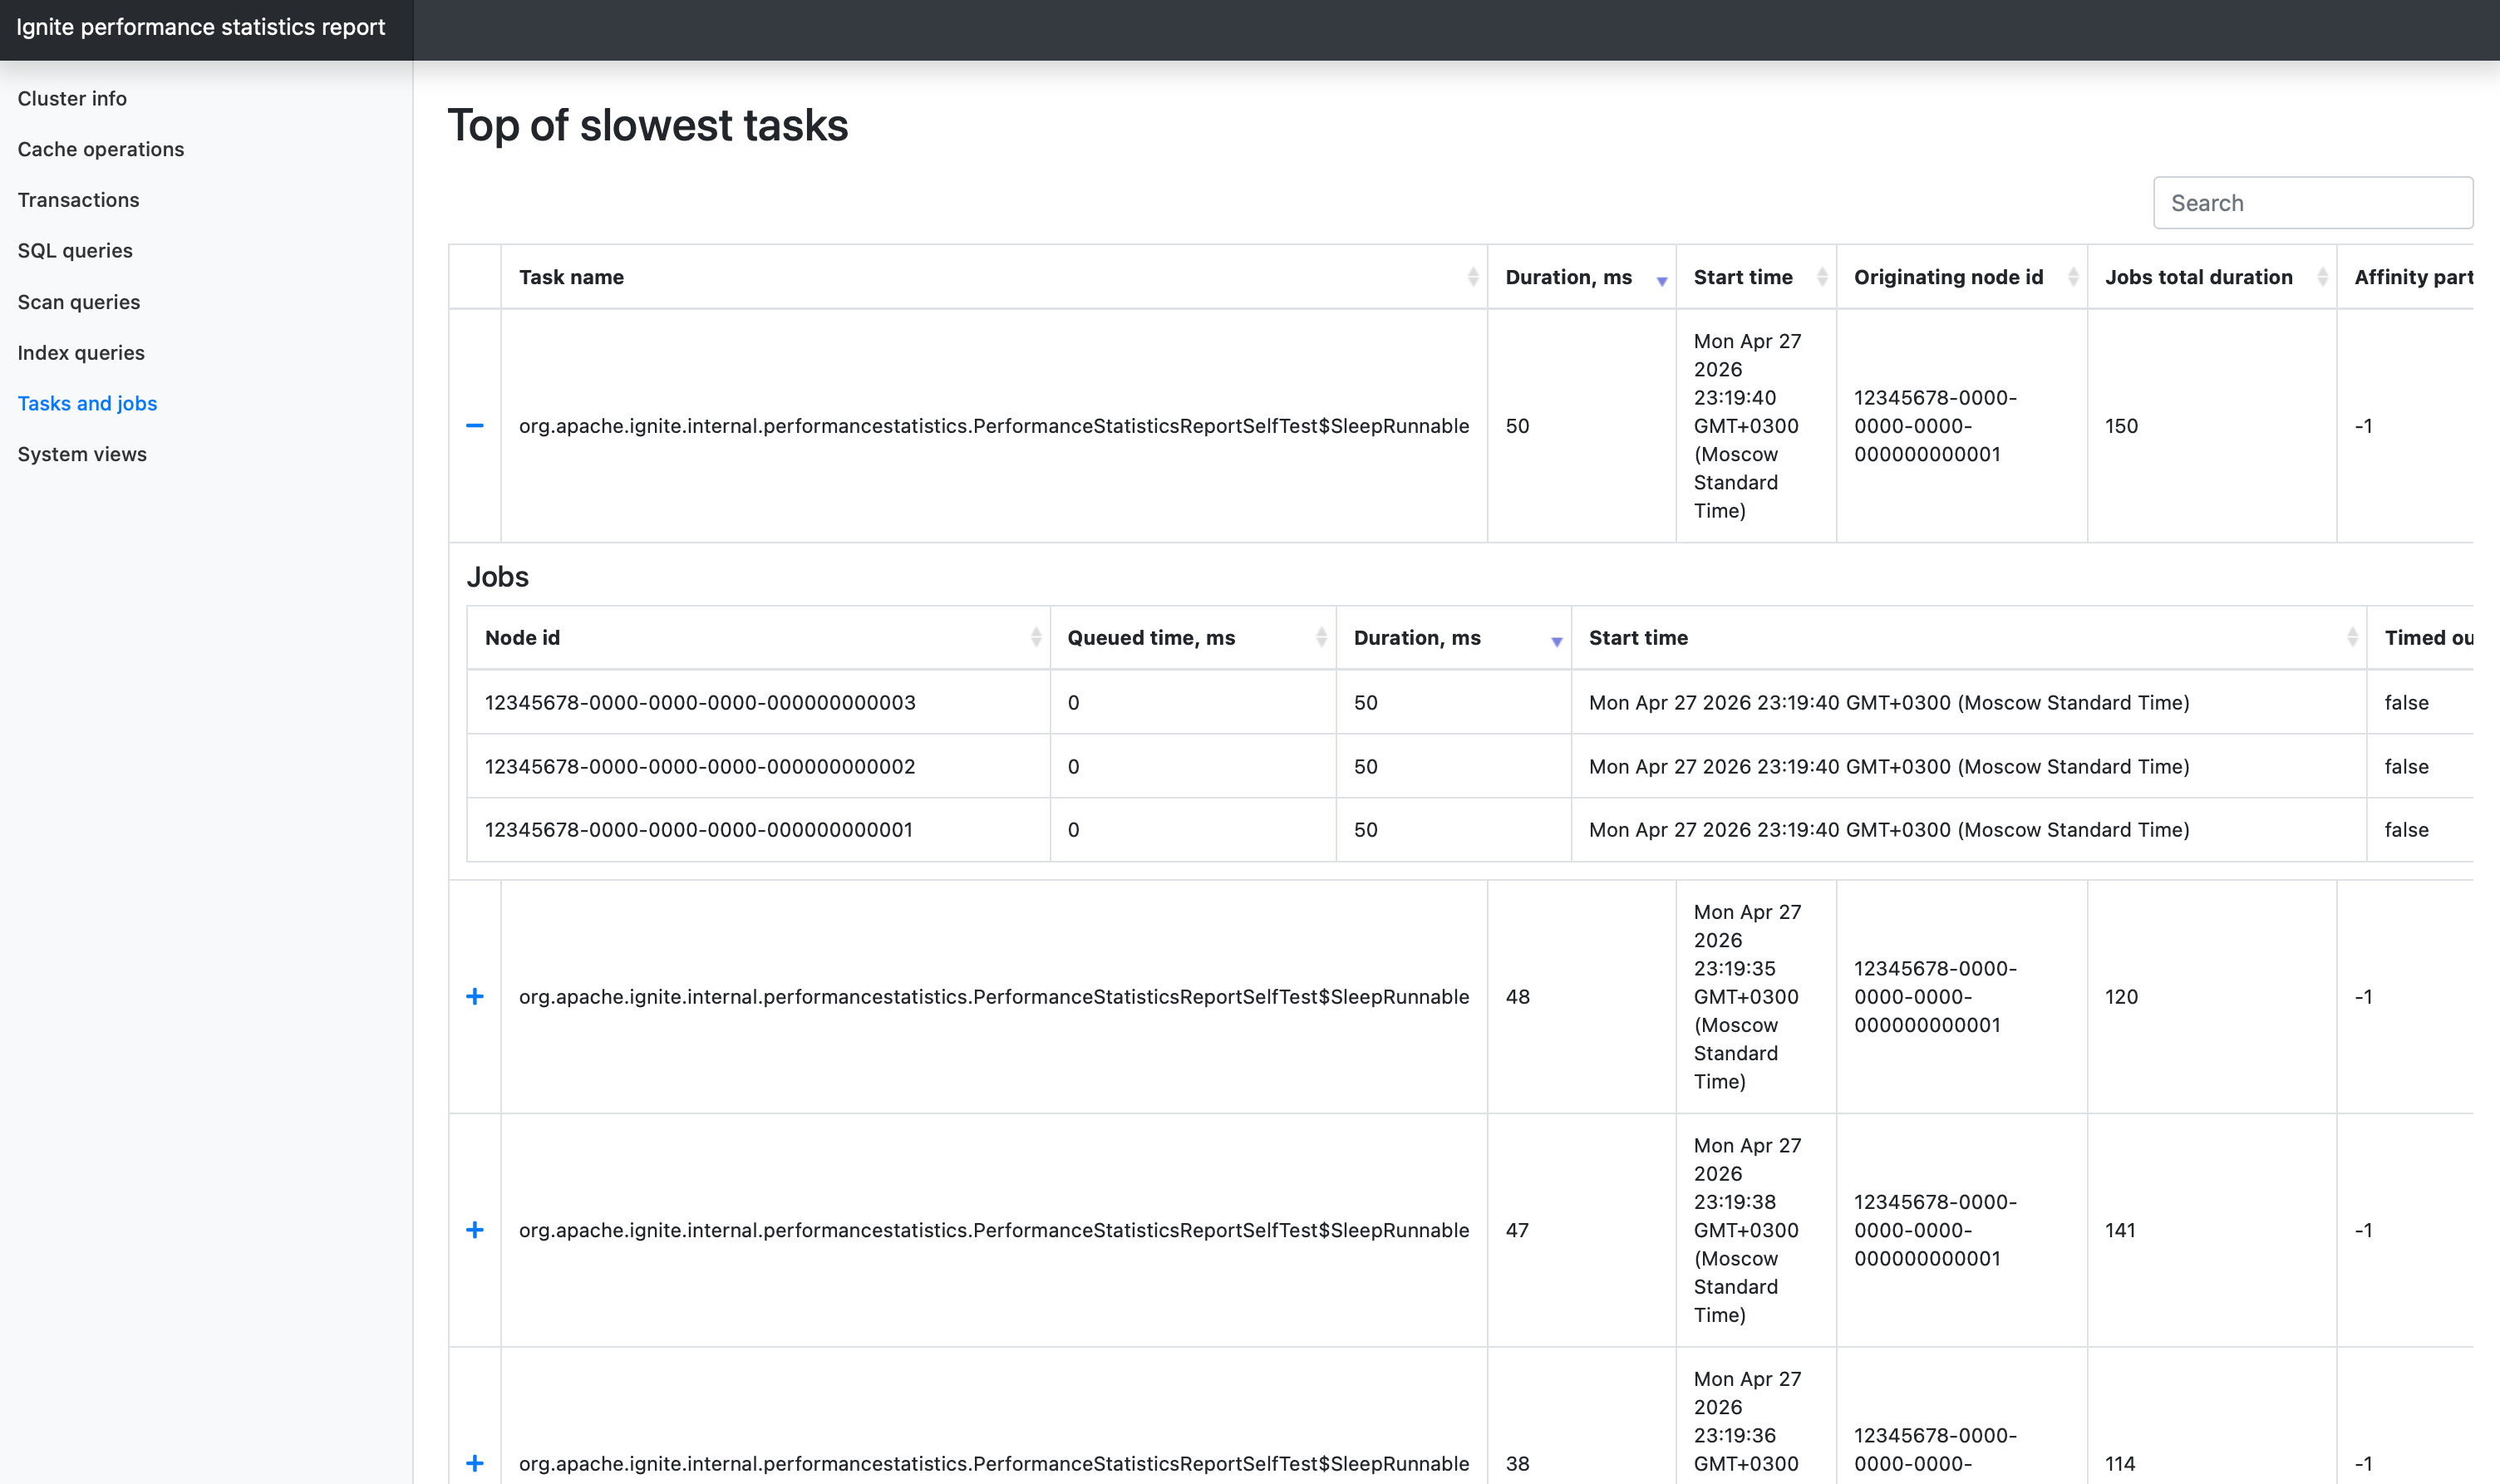Open Cluster info section
Image resolution: width=2500 pixels, height=1484 pixels.
[72, 98]
